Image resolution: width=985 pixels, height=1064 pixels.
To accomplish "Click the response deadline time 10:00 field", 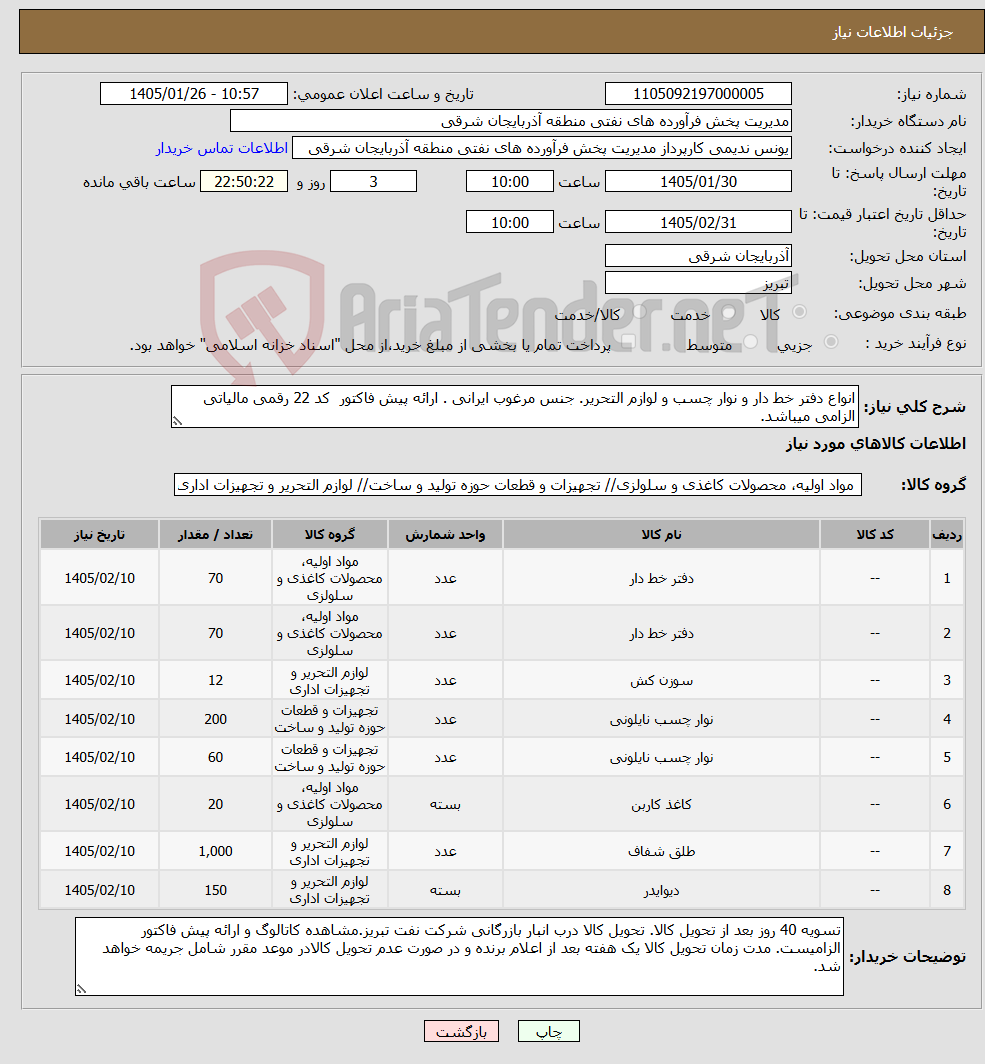I will [509, 181].
